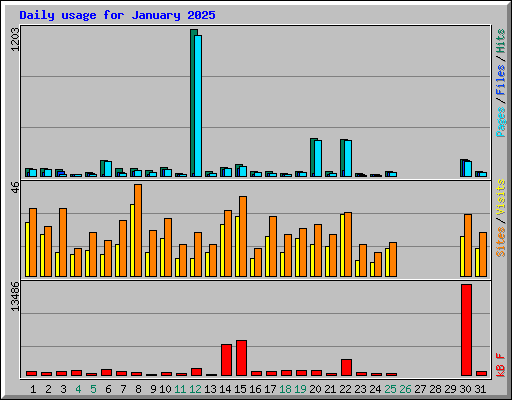Click day label 8 on the axis
The image size is (512, 400).
[x=138, y=389]
